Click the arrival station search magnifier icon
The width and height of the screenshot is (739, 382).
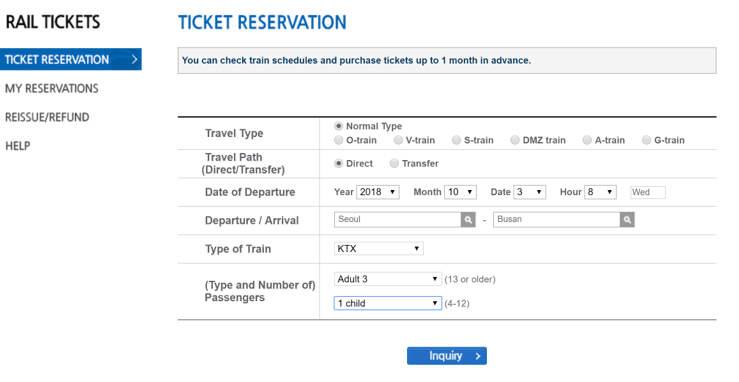tap(627, 220)
